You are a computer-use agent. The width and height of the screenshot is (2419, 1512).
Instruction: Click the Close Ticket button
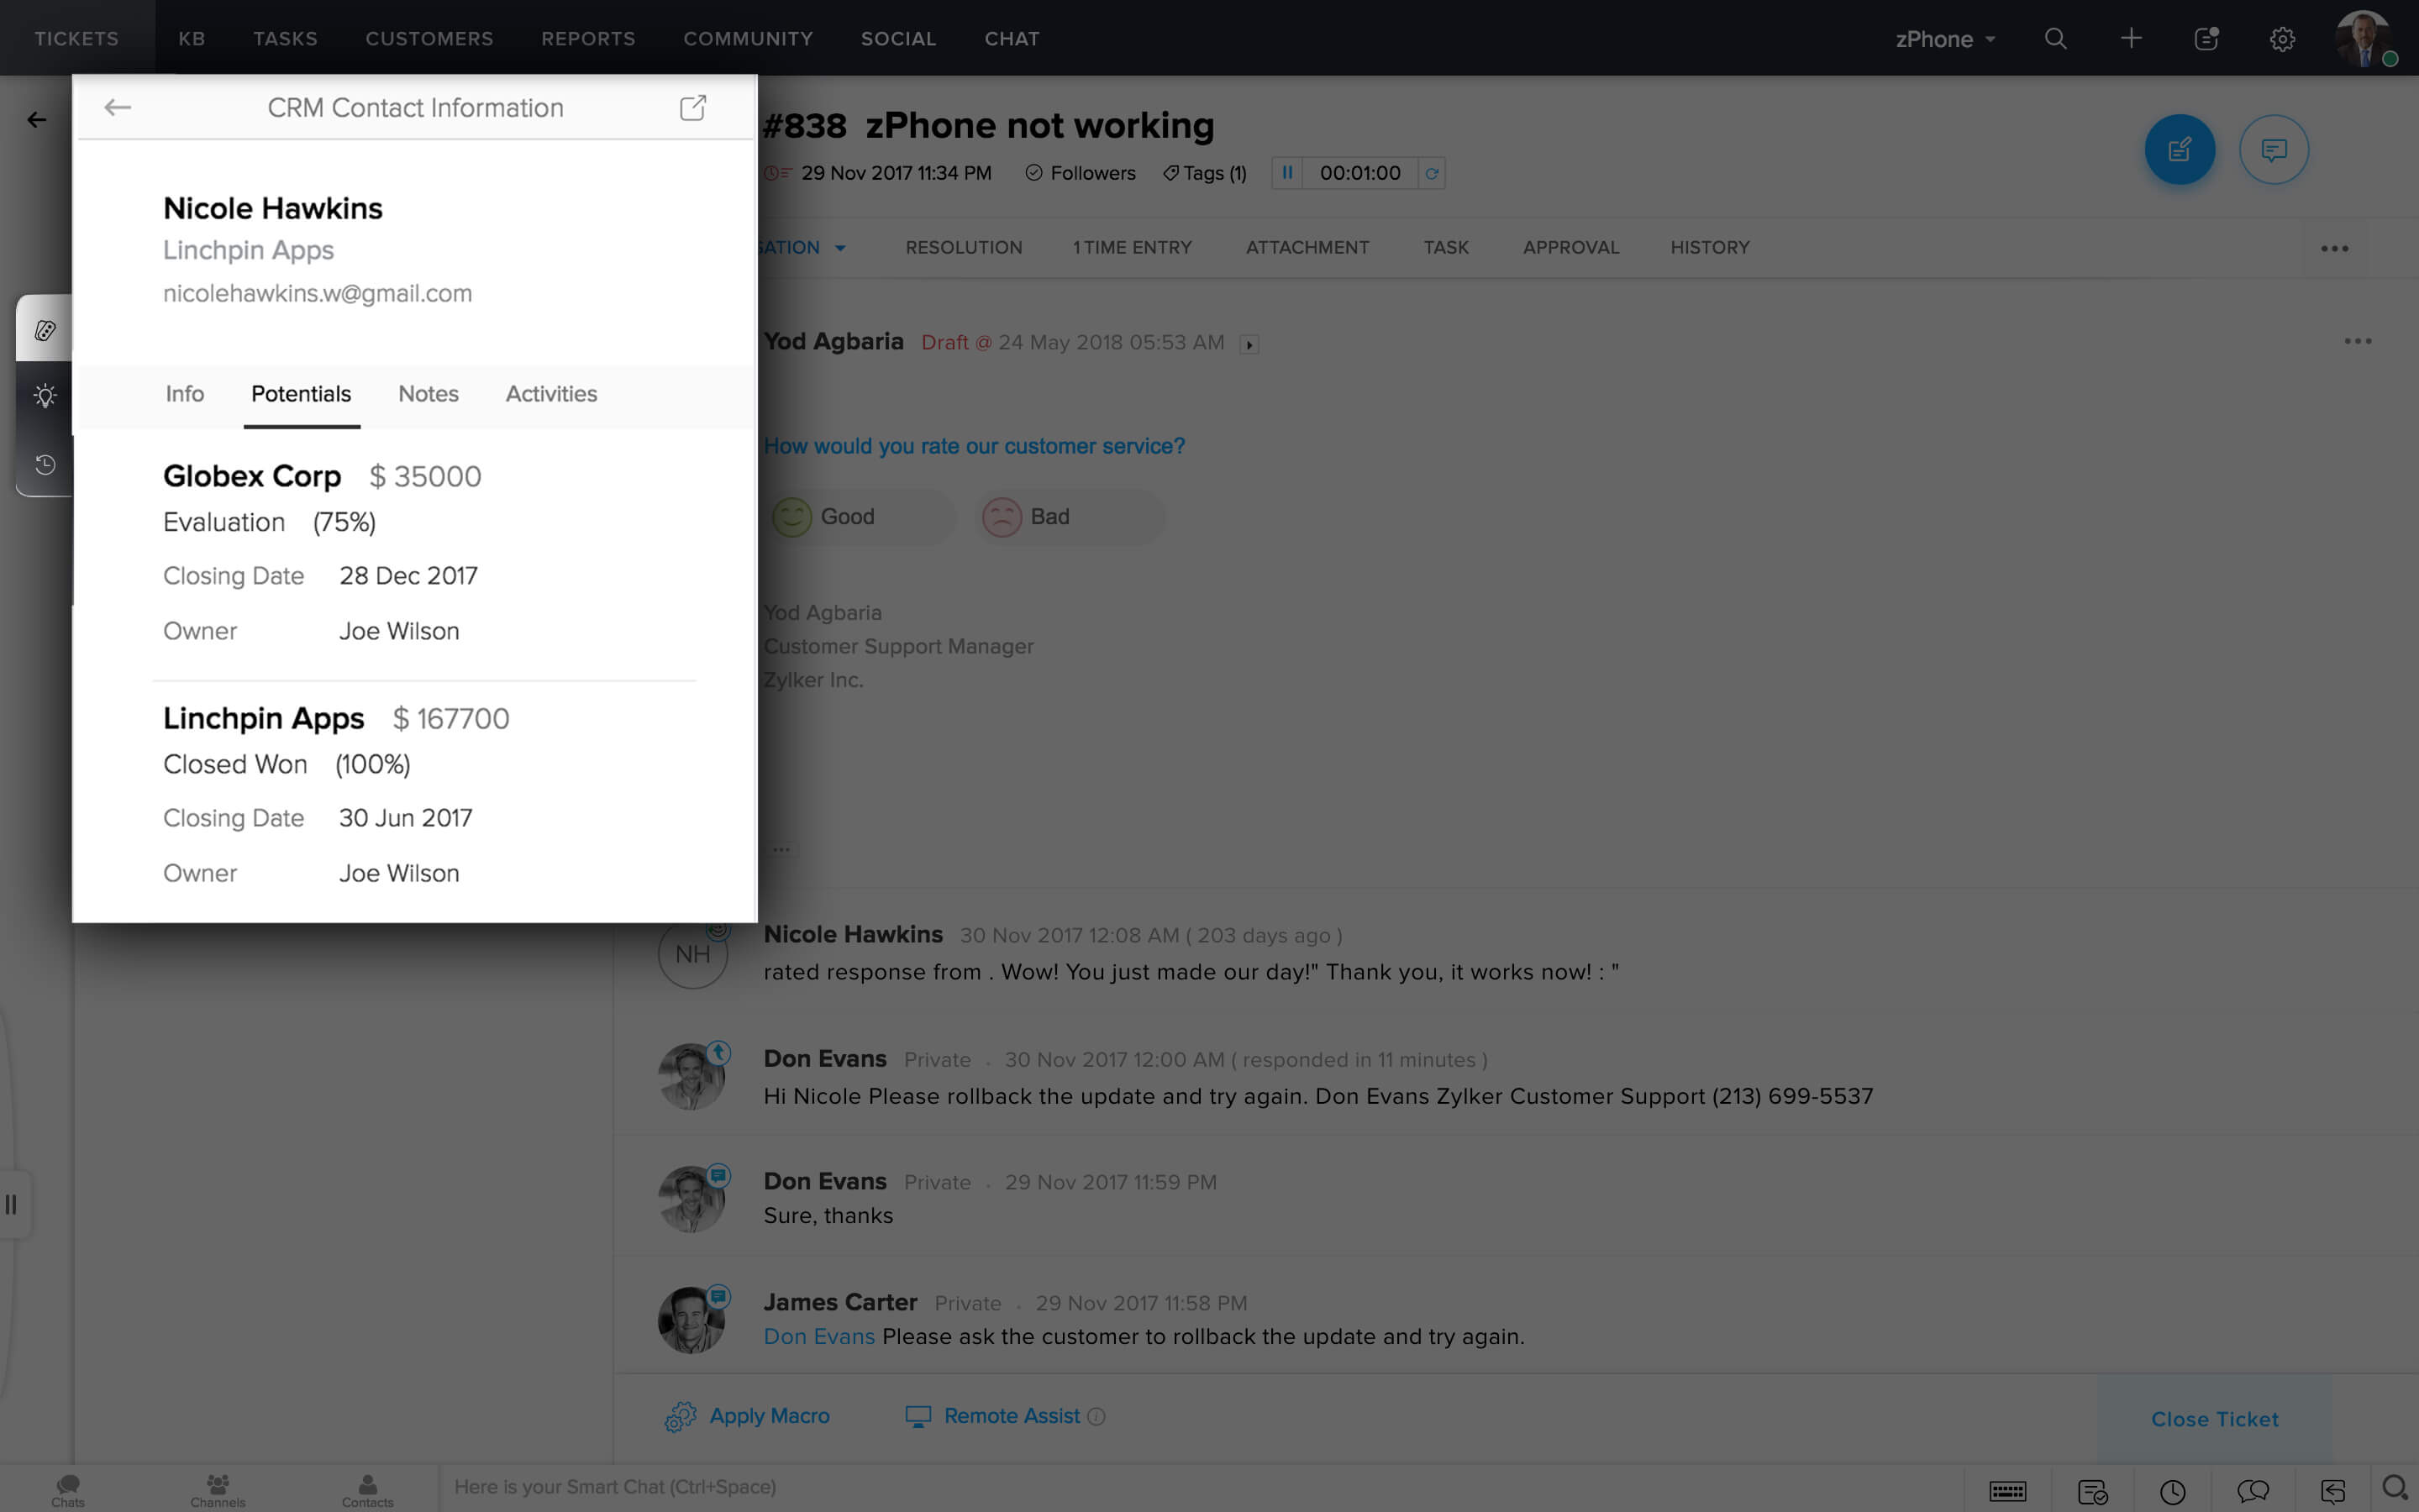[x=2214, y=1419]
